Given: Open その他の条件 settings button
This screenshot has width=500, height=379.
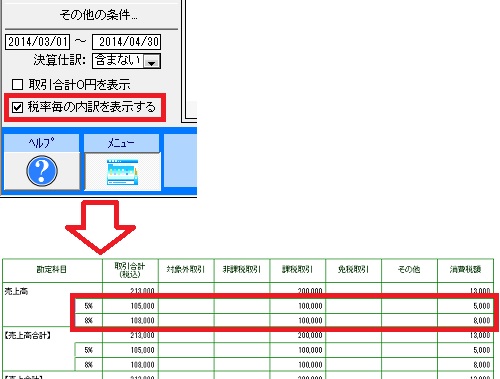Looking at the screenshot, I should pyautogui.click(x=98, y=15).
